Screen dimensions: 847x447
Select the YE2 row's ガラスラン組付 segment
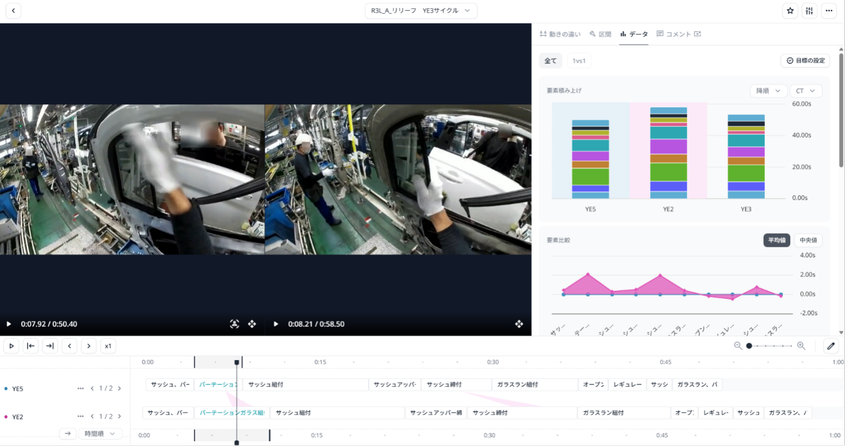coord(624,412)
